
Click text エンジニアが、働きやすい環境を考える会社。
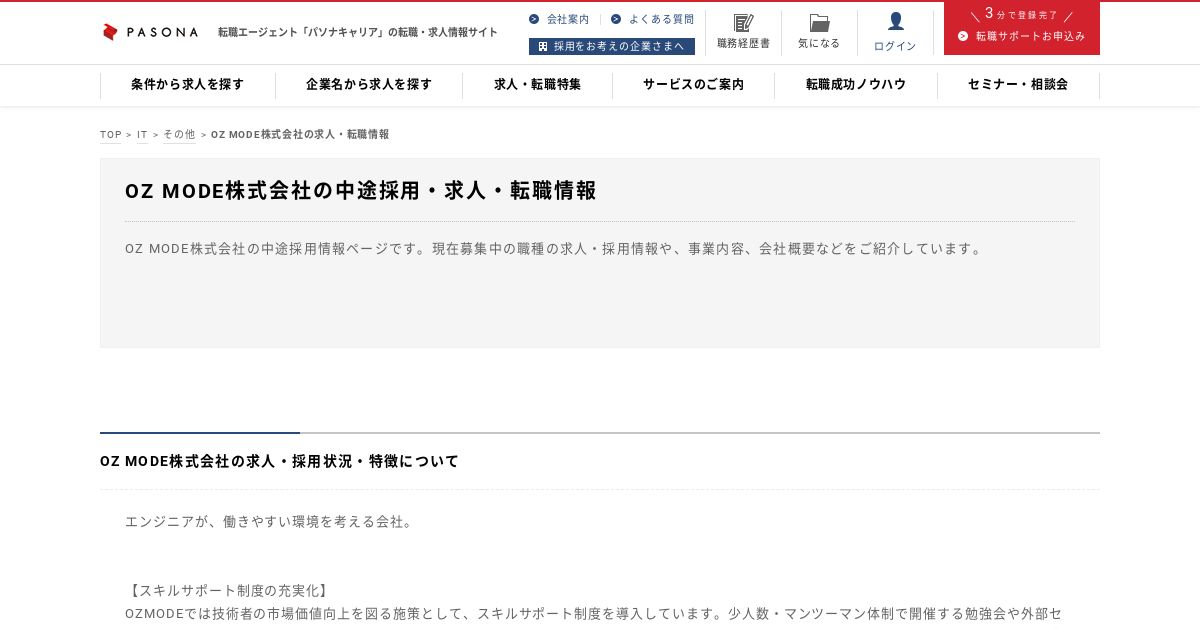(x=271, y=522)
